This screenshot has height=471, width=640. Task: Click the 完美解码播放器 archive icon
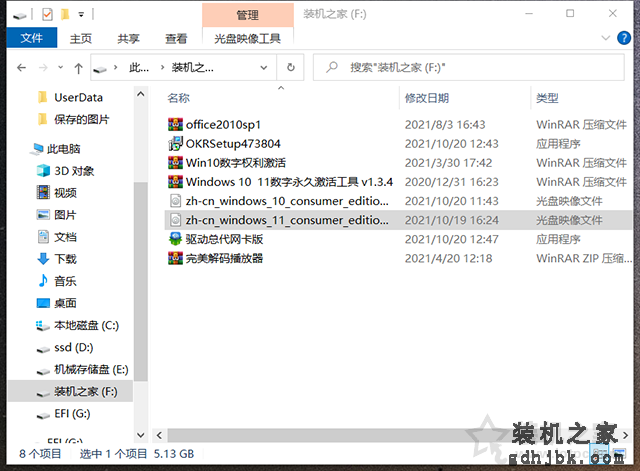point(175,258)
